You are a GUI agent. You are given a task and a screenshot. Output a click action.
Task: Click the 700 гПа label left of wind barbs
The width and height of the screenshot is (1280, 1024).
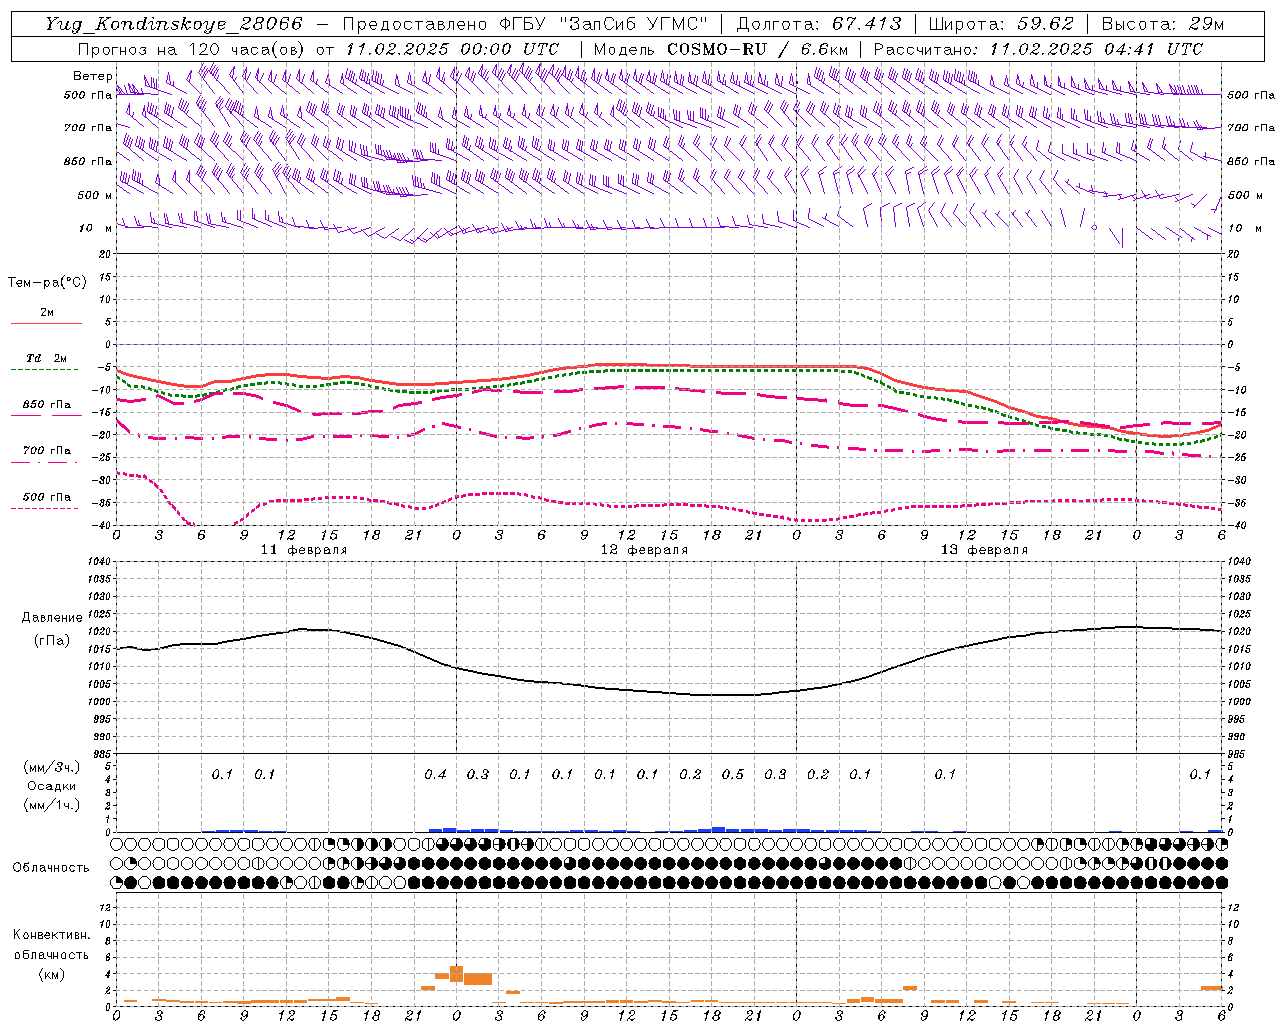pos(88,128)
